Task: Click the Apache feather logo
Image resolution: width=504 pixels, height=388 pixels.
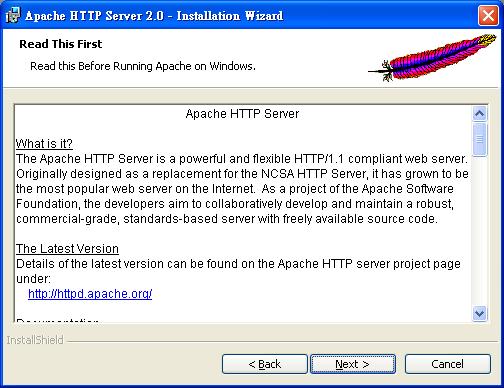Action: [x=432, y=57]
